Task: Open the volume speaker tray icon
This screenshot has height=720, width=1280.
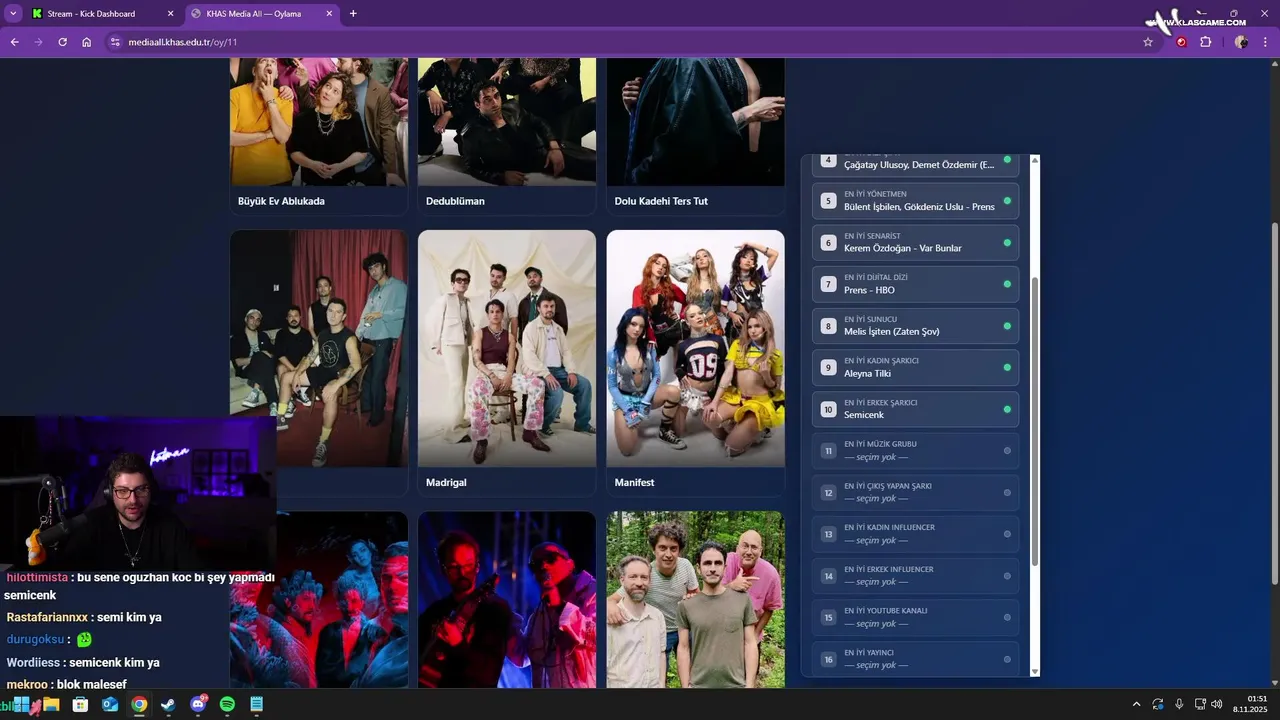Action: 1217,705
